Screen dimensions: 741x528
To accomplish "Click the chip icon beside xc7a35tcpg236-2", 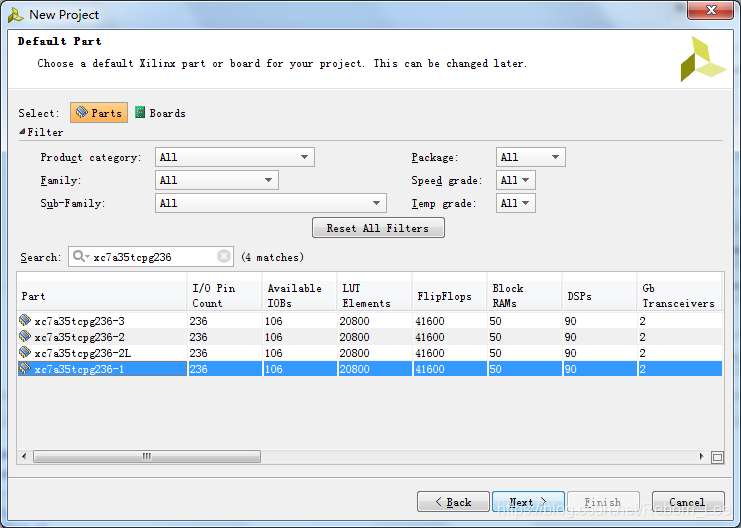I will pyautogui.click(x=25, y=337).
